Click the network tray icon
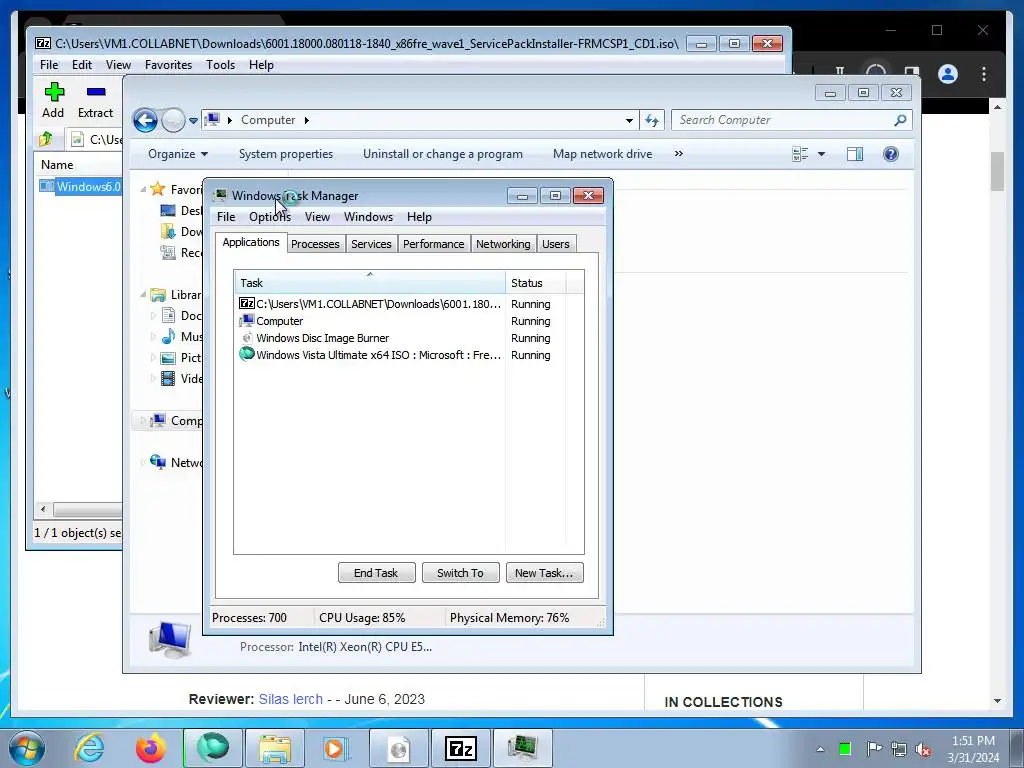The image size is (1024, 768). tap(899, 749)
